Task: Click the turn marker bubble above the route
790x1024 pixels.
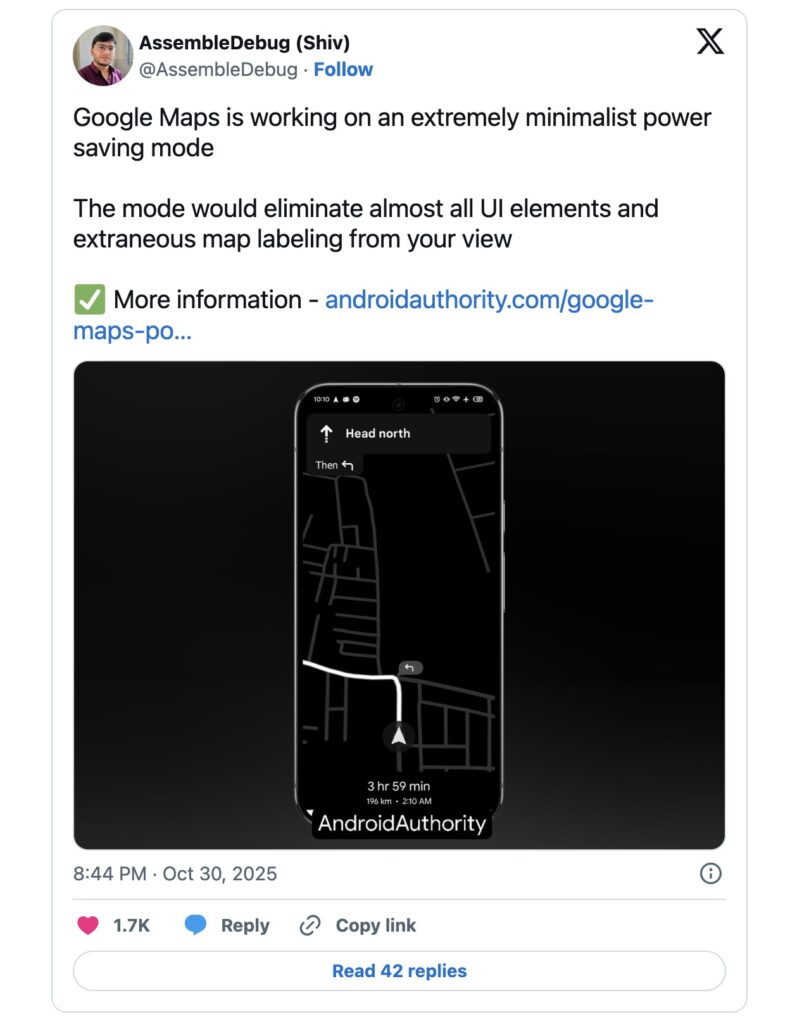Action: point(409,667)
